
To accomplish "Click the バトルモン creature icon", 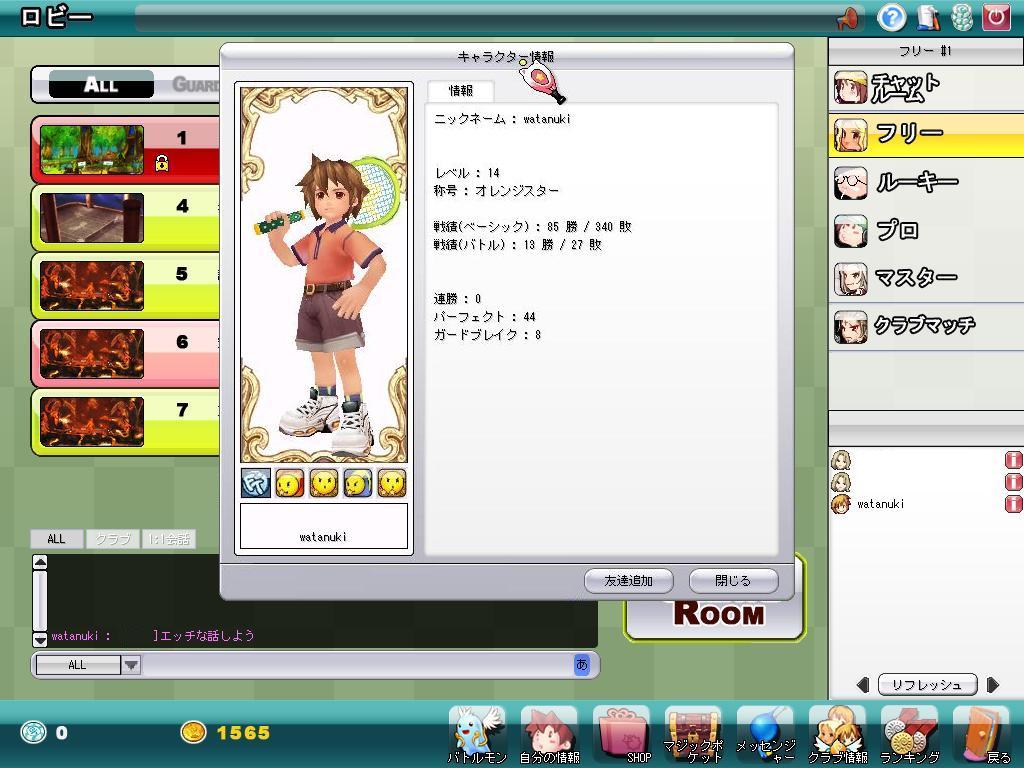I will [477, 735].
